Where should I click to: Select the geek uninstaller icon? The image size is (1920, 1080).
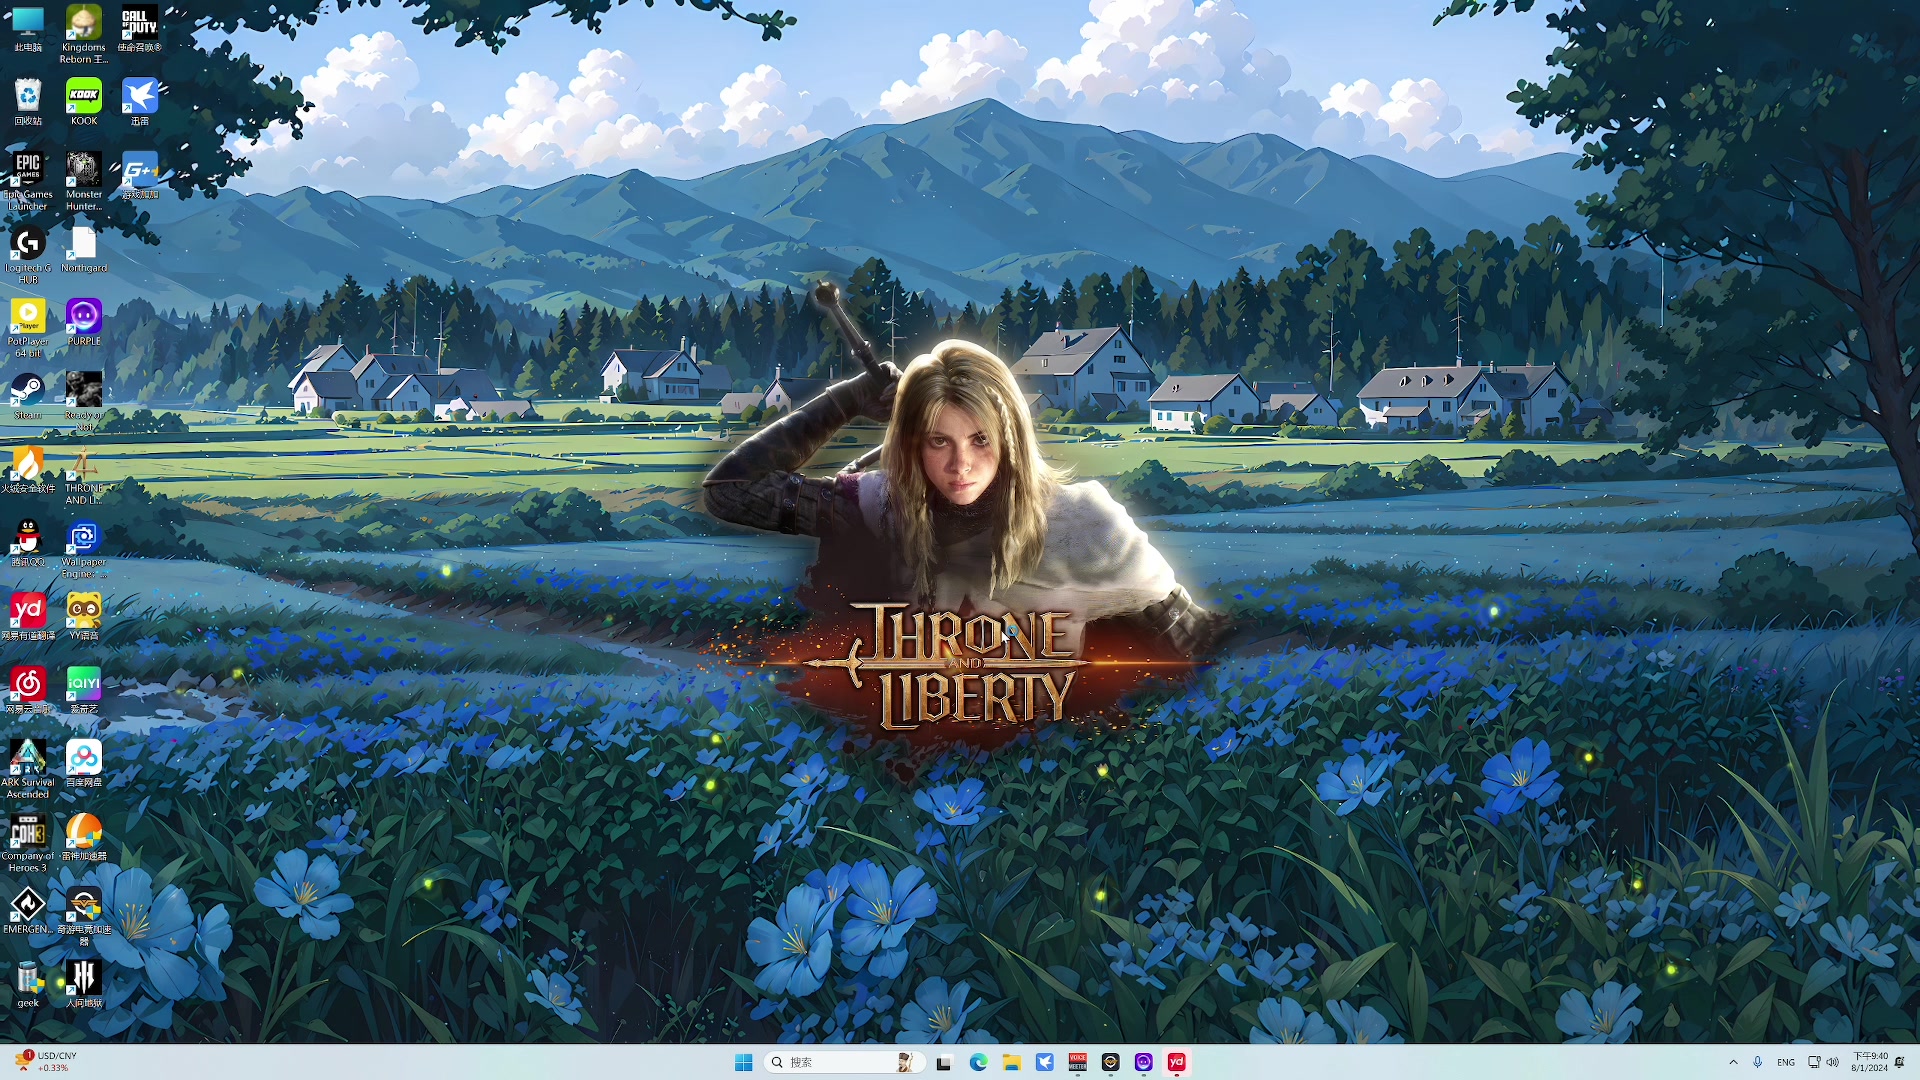coord(28,978)
